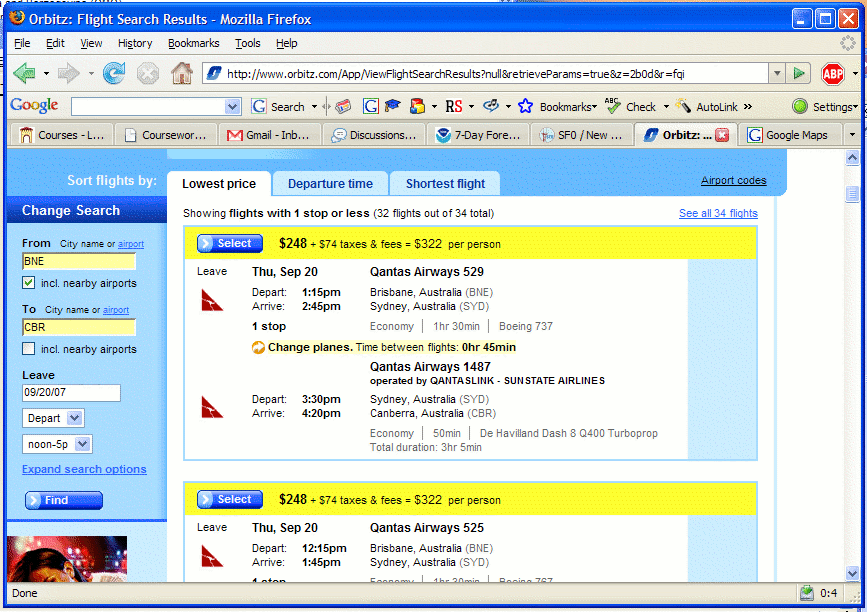The height and width of the screenshot is (612, 867).
Task: Go to the Home page icon
Action: point(181,72)
